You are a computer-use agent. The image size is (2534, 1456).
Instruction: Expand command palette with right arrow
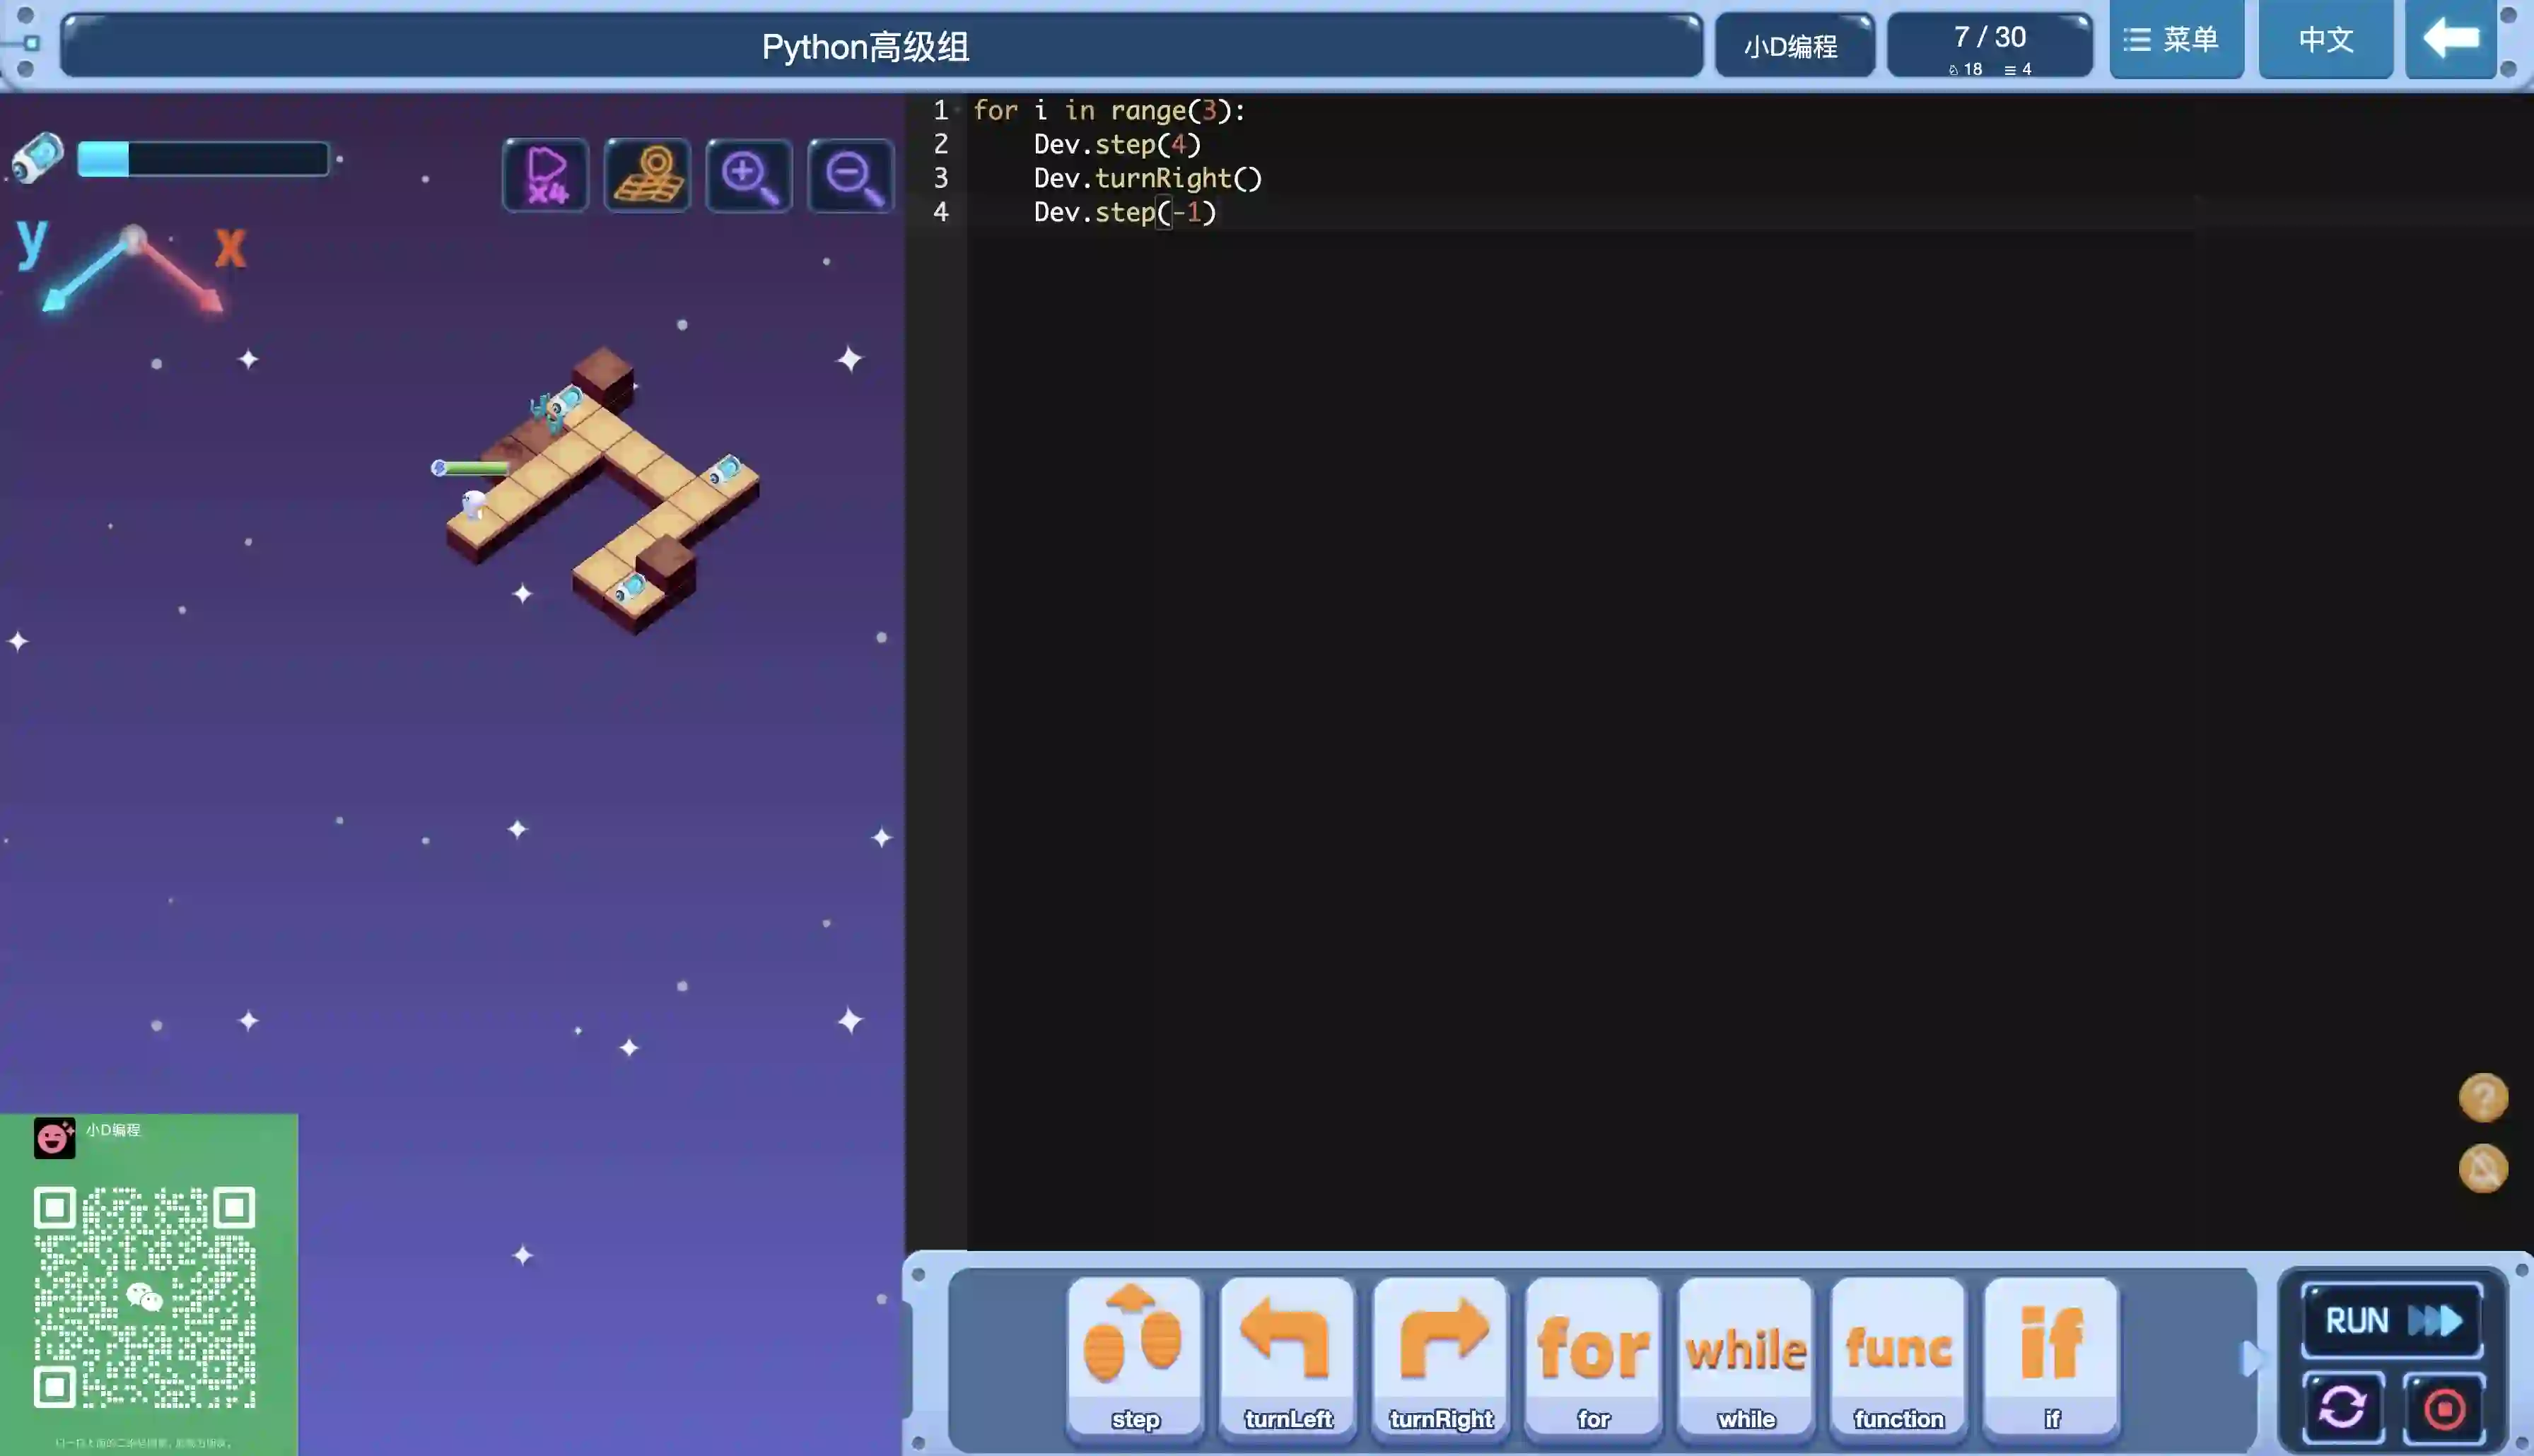click(2251, 1358)
